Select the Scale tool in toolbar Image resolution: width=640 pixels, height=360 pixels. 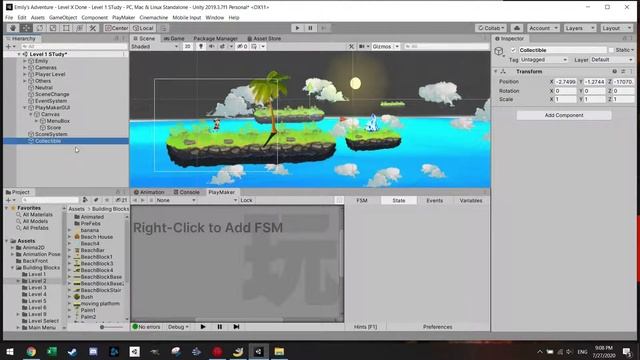pyautogui.click(x=53, y=28)
